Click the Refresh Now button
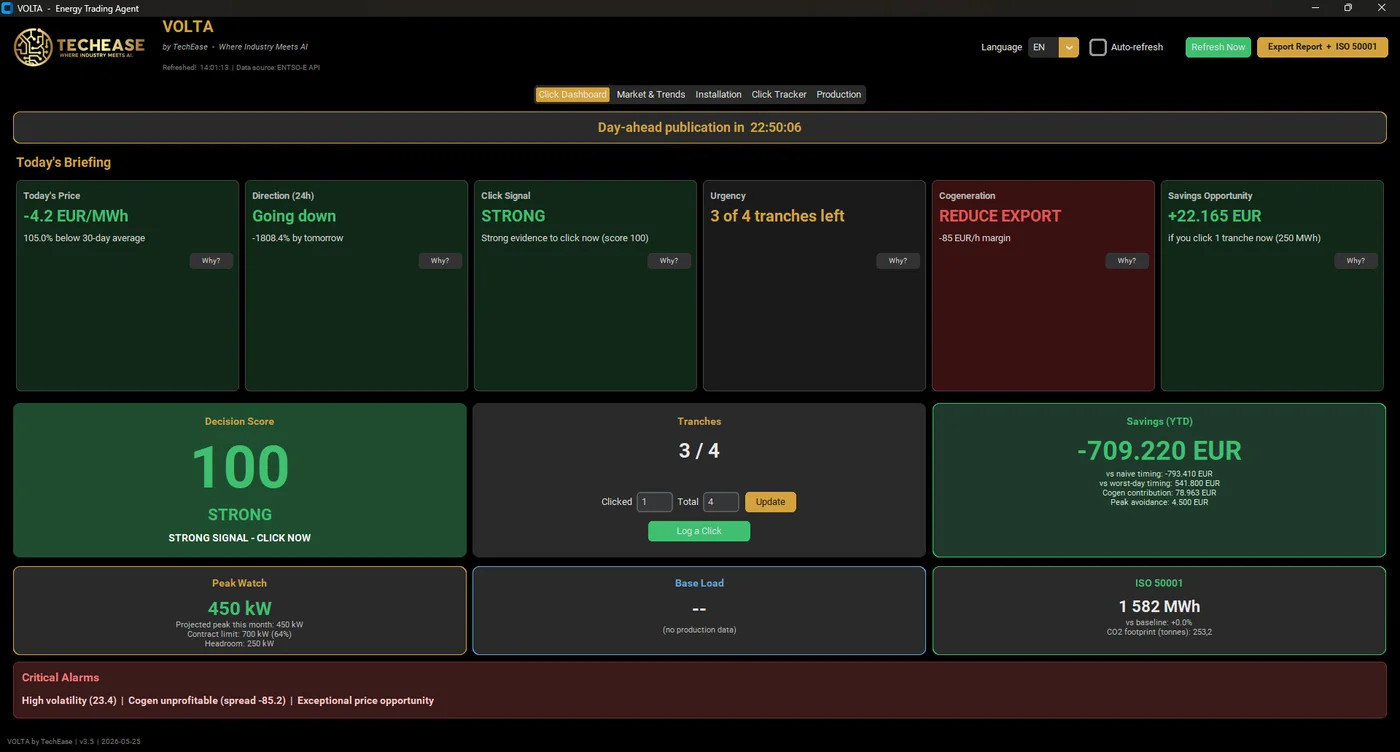The height and width of the screenshot is (752, 1400). coord(1218,47)
